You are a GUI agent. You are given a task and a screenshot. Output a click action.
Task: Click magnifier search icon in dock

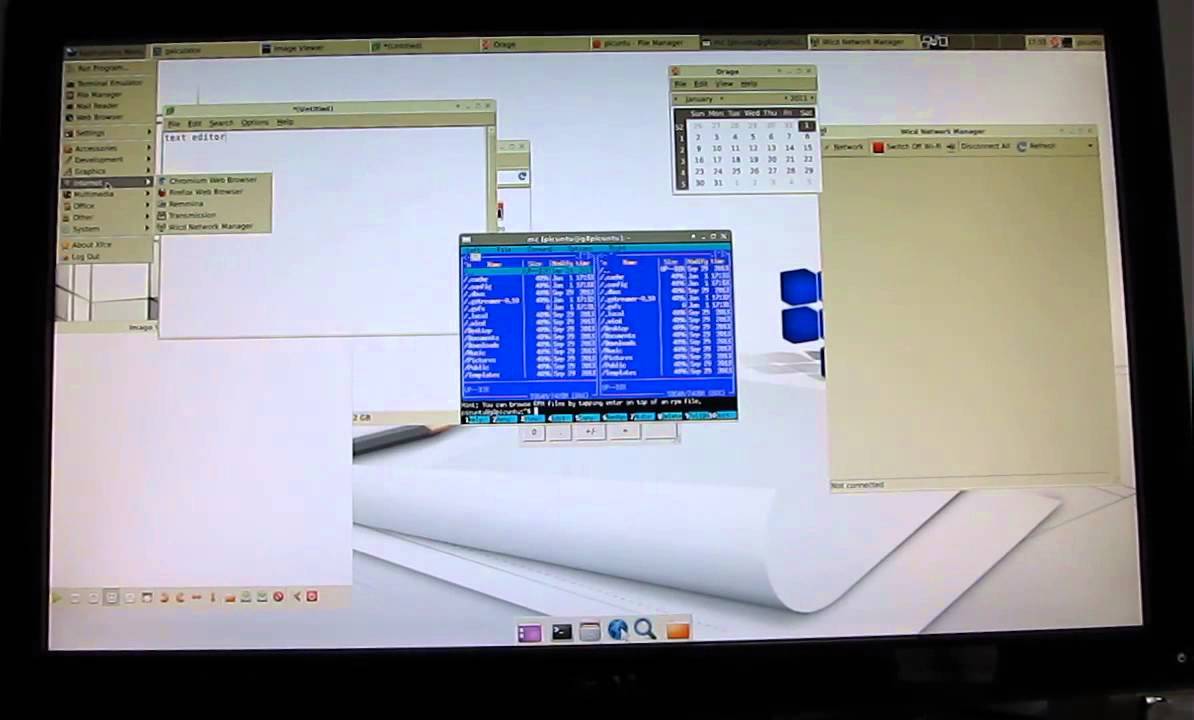646,629
